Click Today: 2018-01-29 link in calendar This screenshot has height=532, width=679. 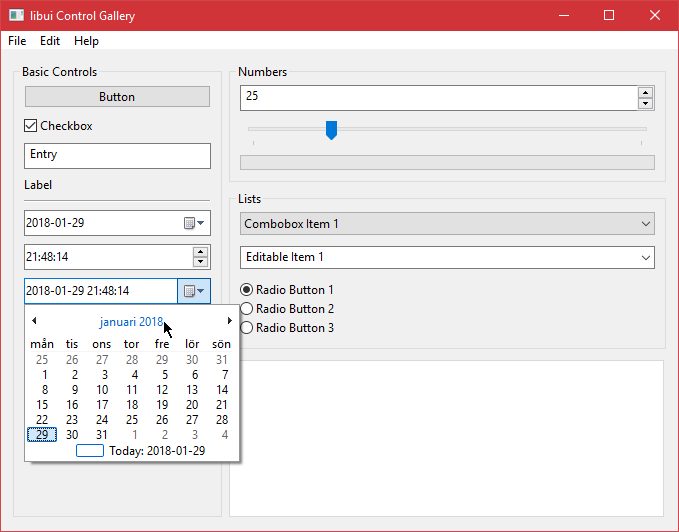[x=156, y=451]
